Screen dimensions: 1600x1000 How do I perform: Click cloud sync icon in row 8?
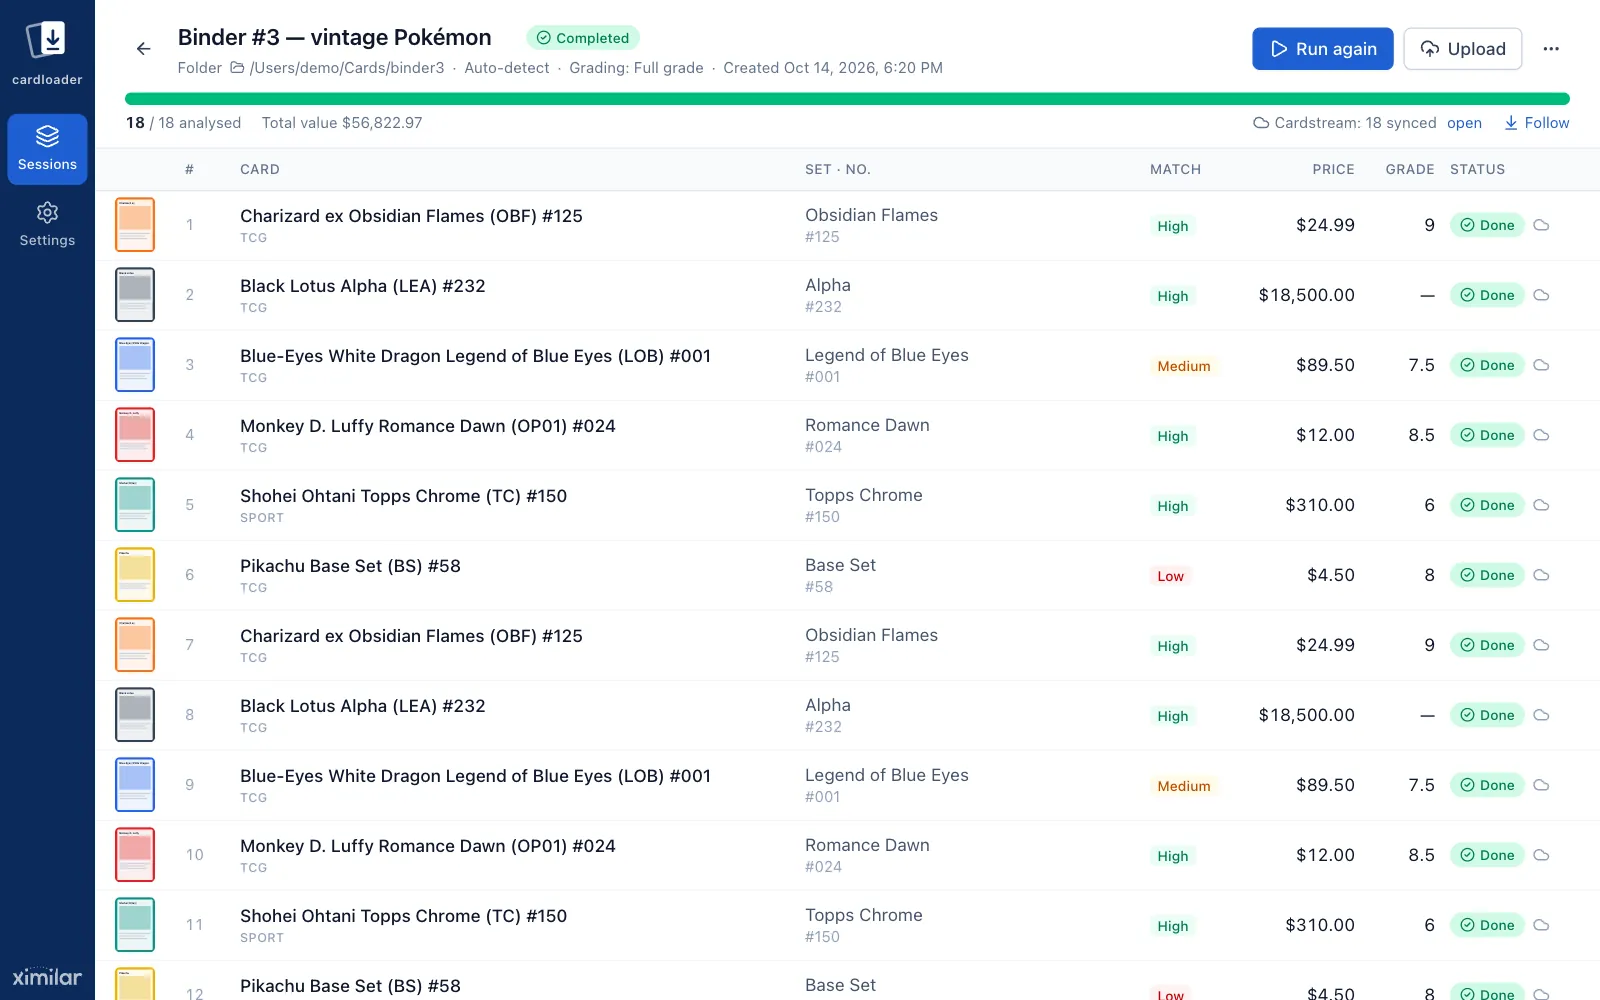1541,715
